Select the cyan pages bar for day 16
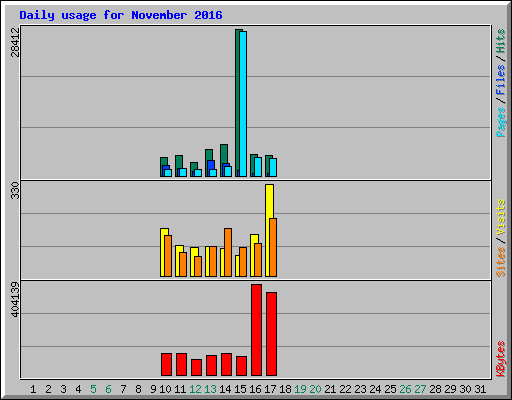This screenshot has height=400, width=512. click(x=258, y=167)
